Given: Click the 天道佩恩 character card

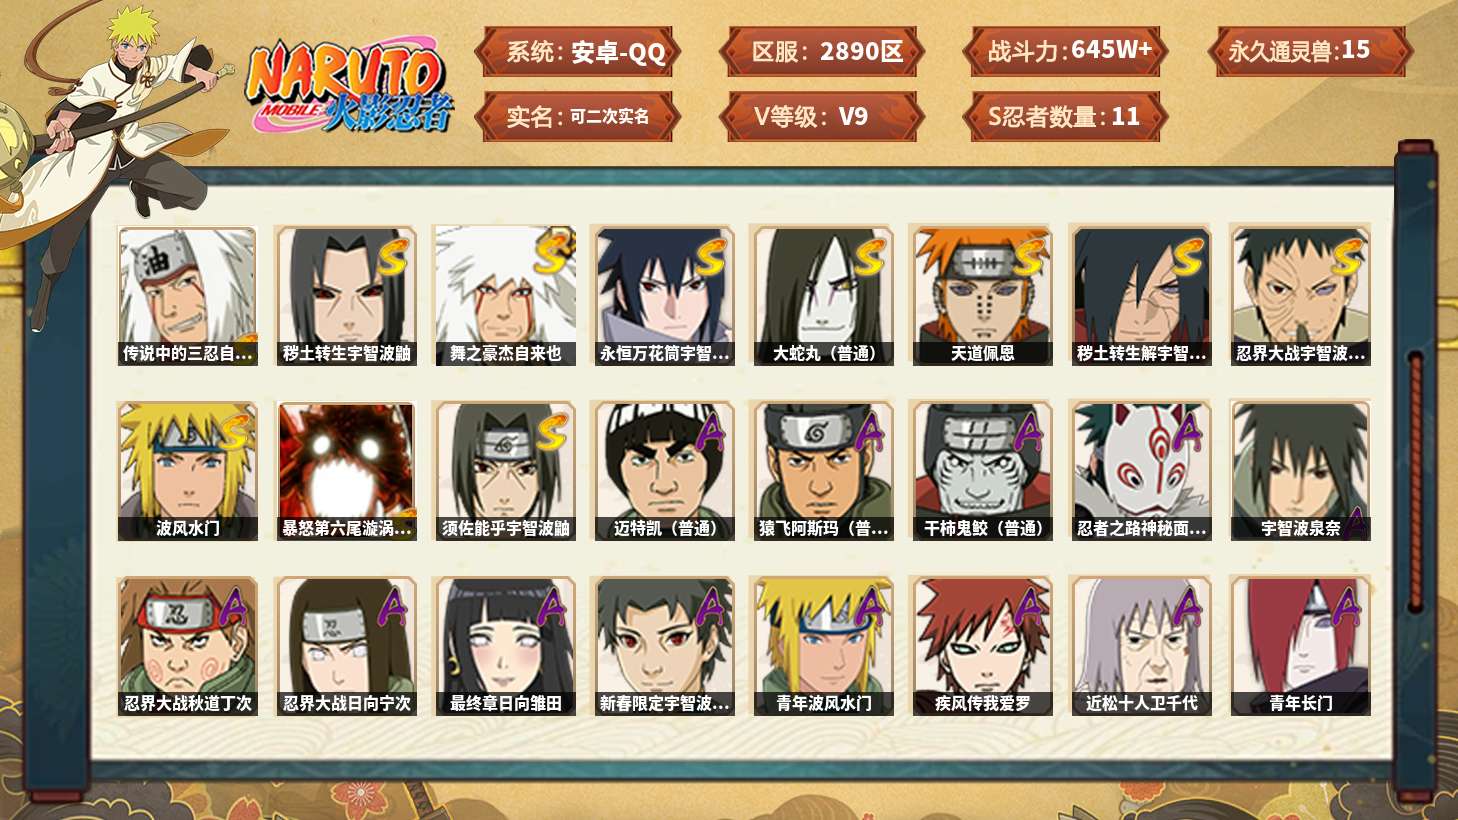Looking at the screenshot, I should [982, 296].
